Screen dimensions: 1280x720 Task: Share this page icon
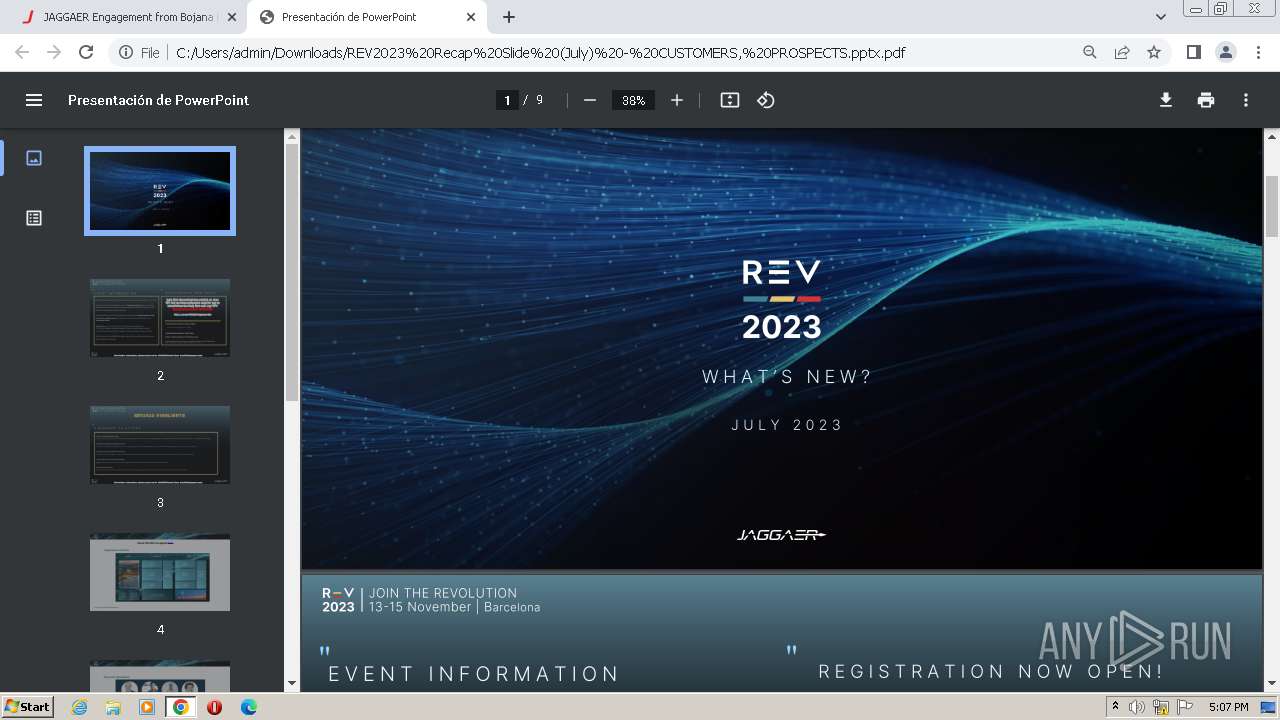[1122, 52]
